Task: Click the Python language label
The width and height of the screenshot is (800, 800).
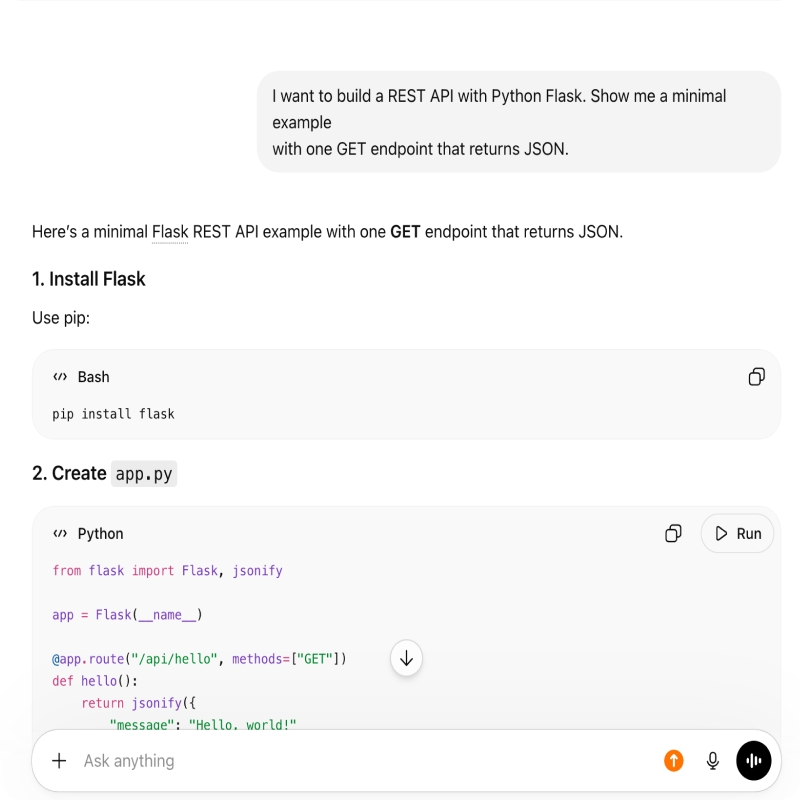Action: tap(101, 534)
